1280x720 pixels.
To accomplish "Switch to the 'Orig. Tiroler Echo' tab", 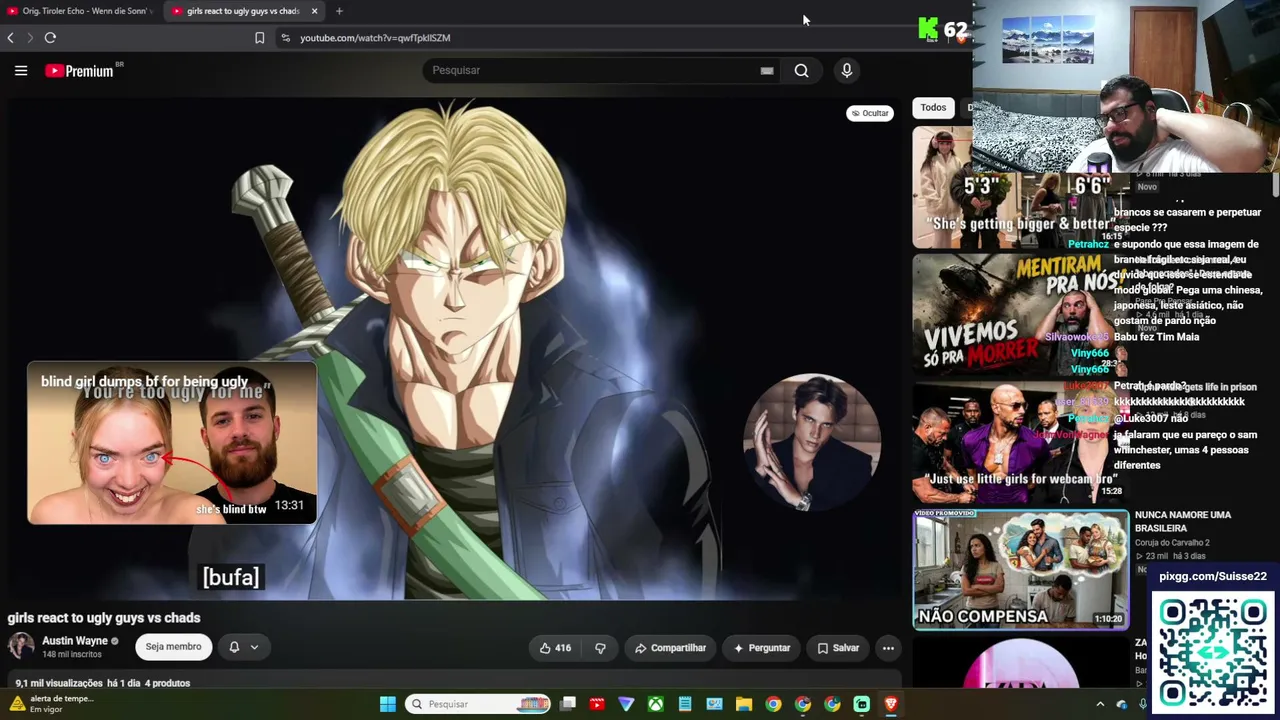I will tap(80, 11).
